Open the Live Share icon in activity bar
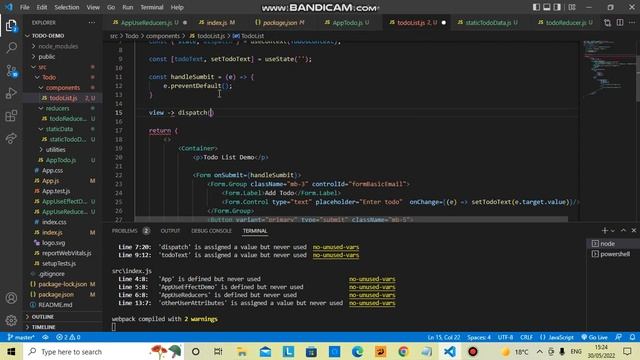Screen dimensions: 640x360 [11, 138]
